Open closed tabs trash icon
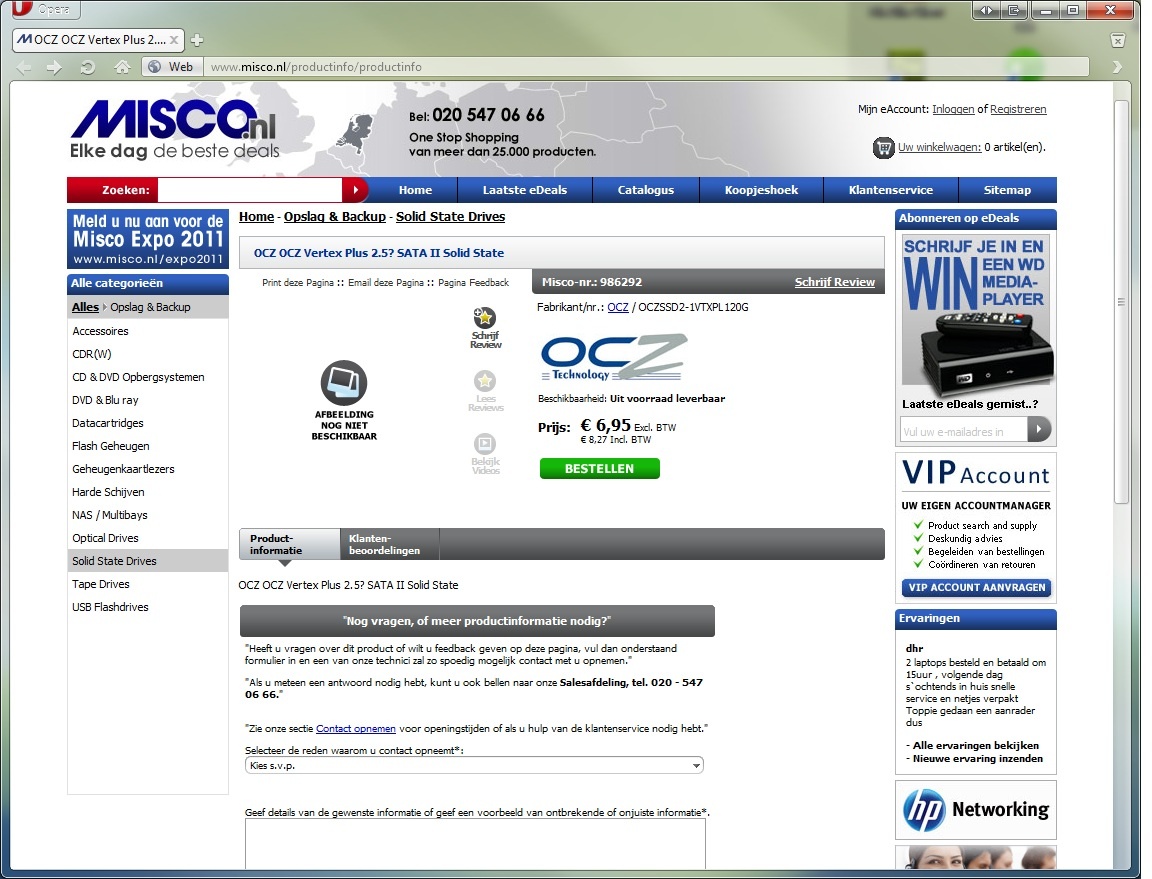 (1117, 40)
